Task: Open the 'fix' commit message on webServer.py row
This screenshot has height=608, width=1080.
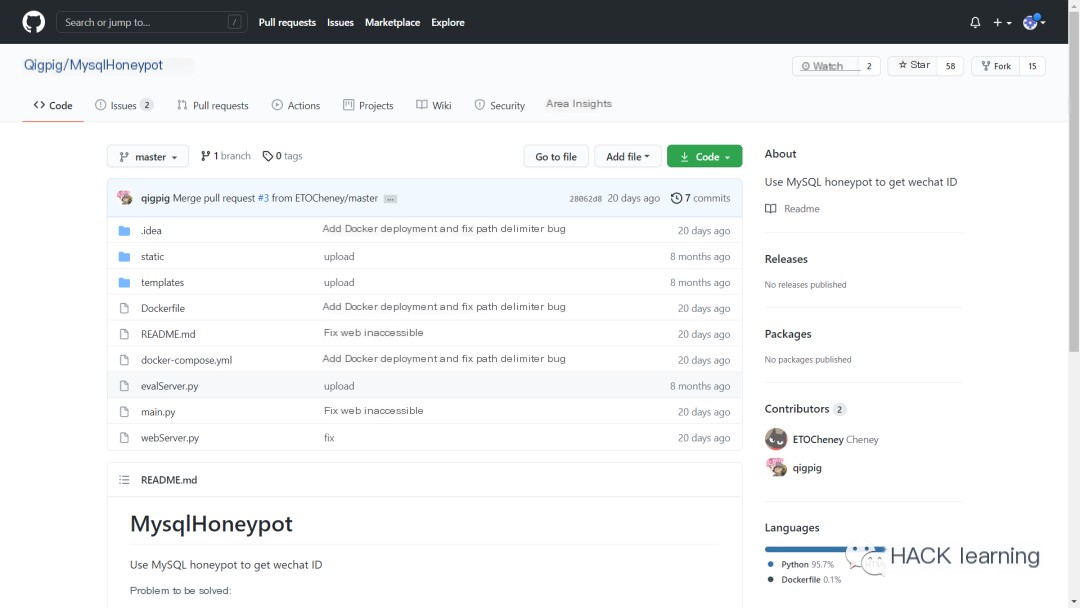Action: (x=329, y=438)
